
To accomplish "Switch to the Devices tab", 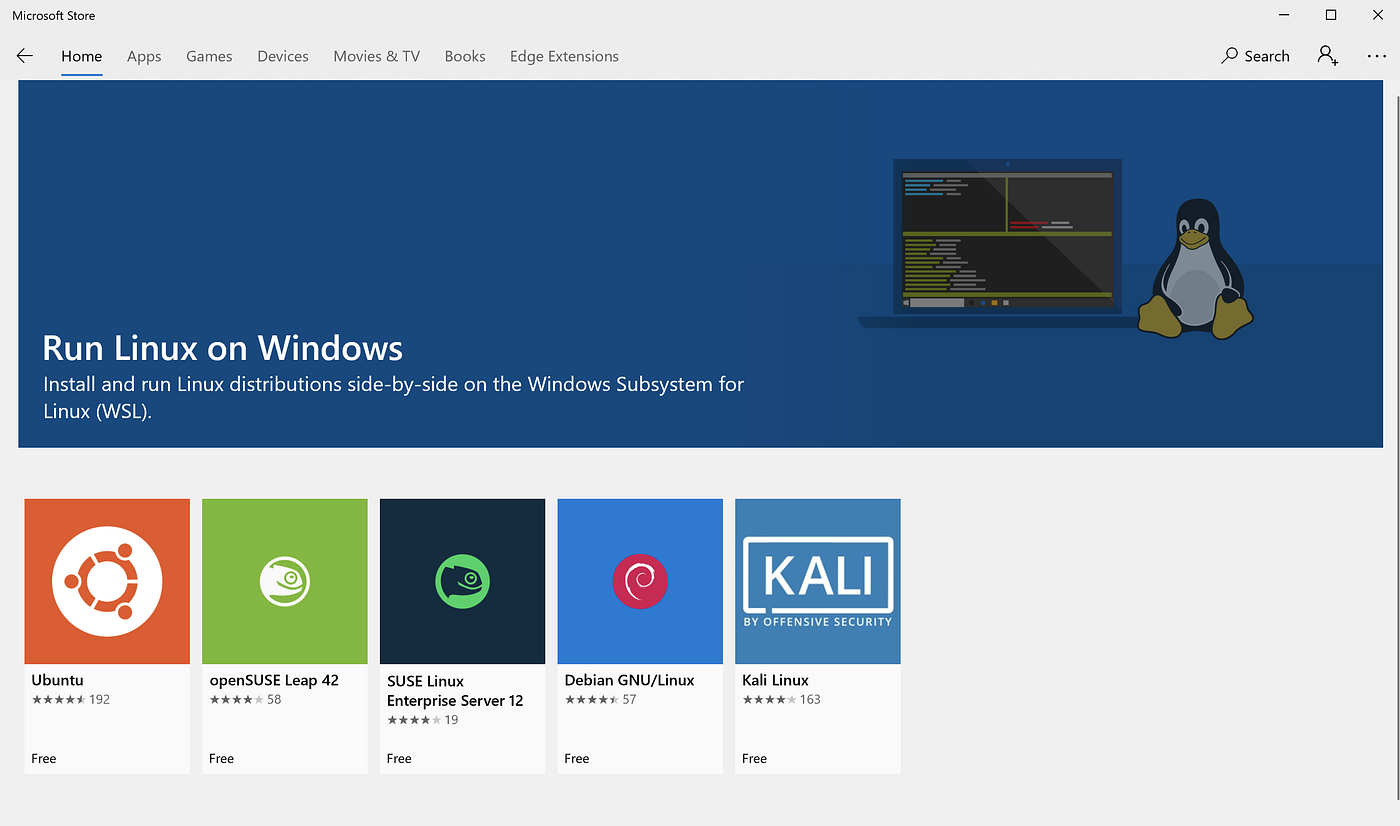I will click(x=283, y=56).
